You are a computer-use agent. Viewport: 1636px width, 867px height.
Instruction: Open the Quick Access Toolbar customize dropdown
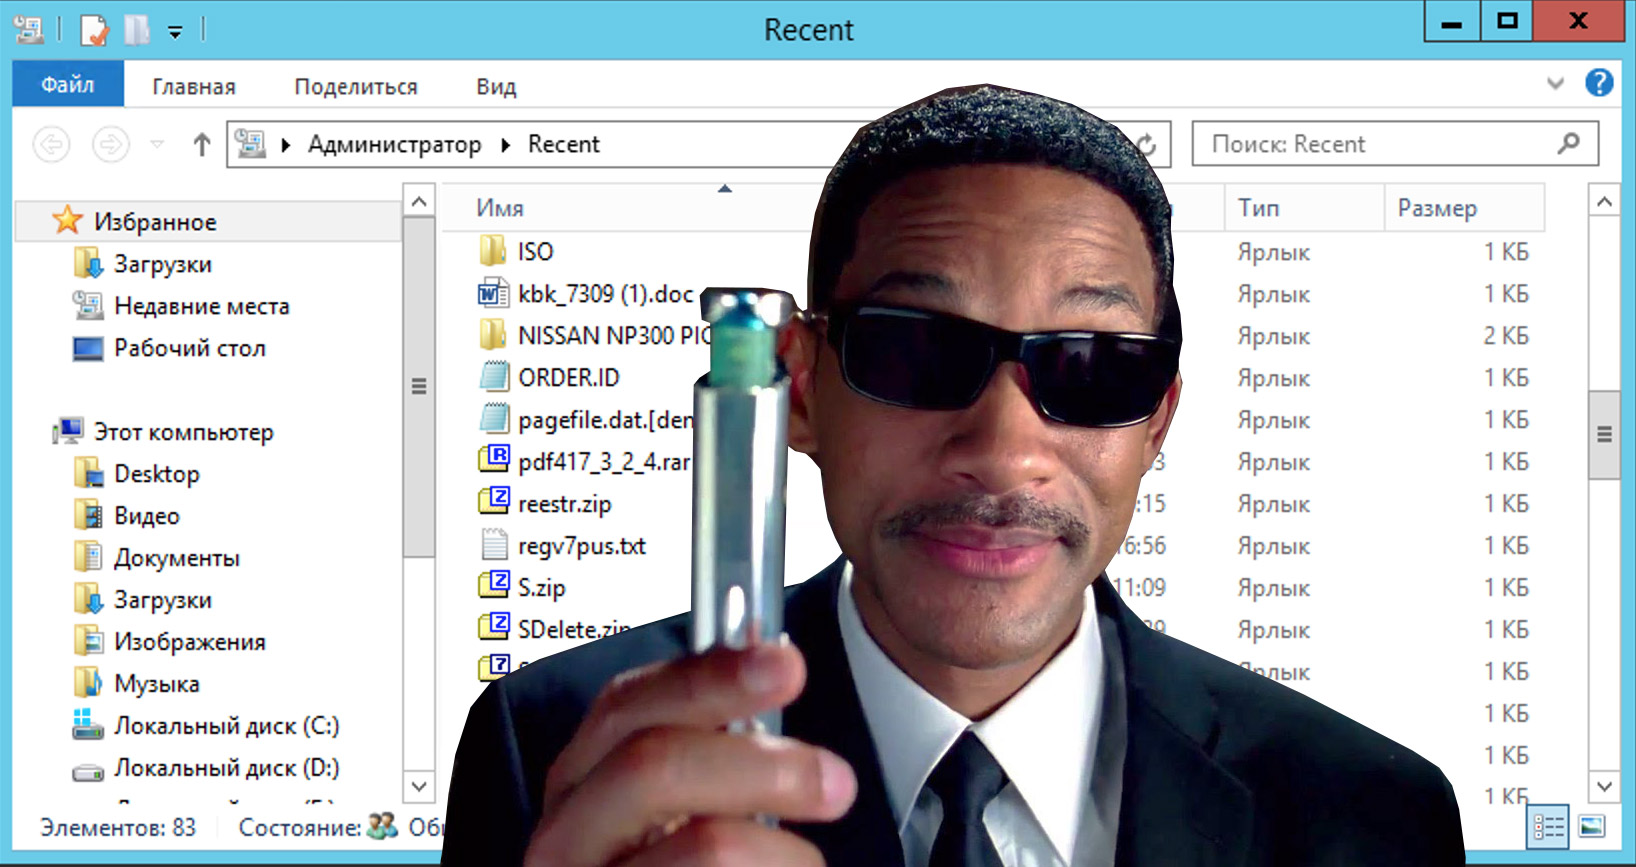[x=175, y=32]
